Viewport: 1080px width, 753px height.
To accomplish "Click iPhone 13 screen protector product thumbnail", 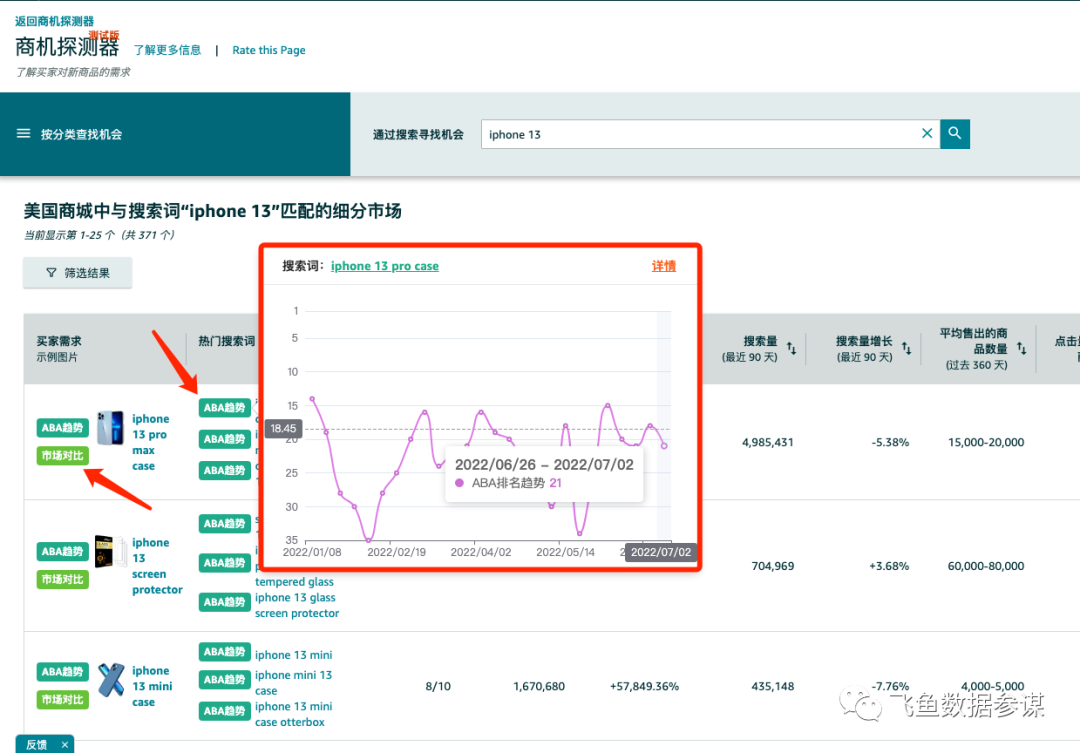I will click(x=108, y=551).
